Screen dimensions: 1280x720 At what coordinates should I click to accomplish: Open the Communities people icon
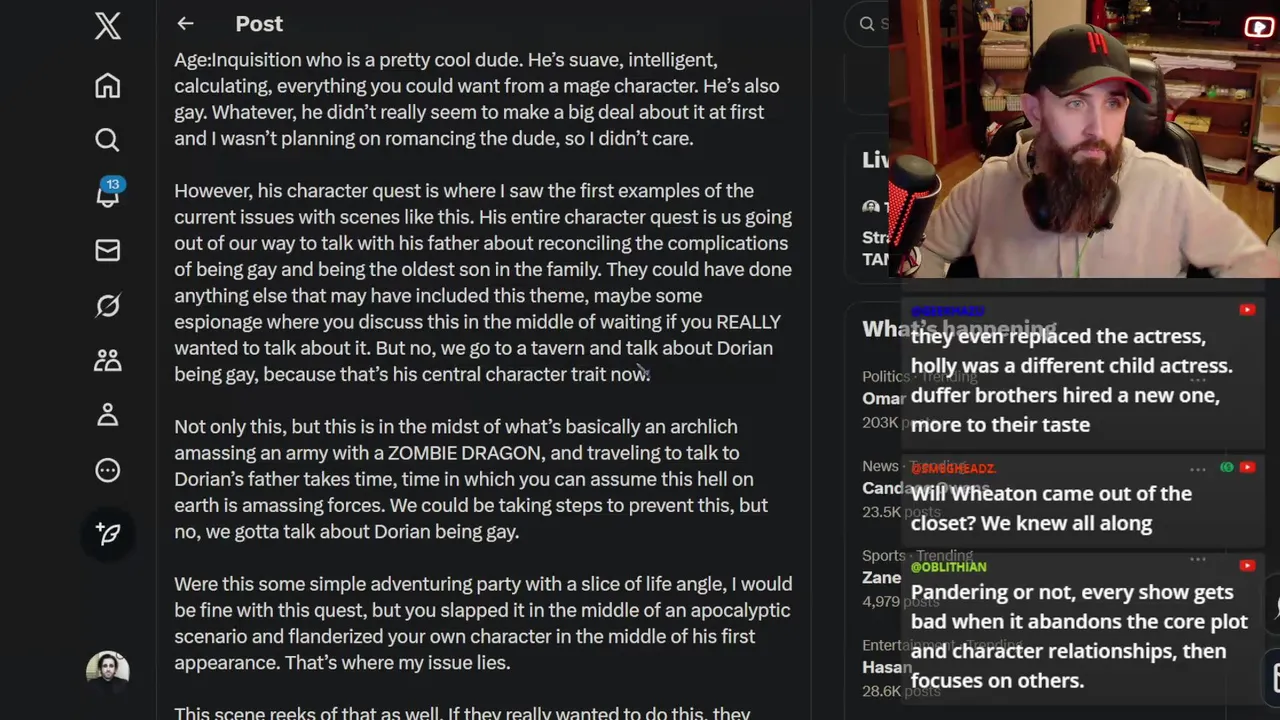107,360
